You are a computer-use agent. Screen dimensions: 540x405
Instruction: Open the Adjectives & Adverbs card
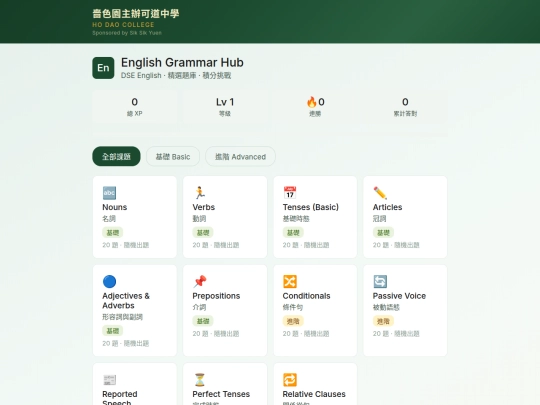(135, 310)
